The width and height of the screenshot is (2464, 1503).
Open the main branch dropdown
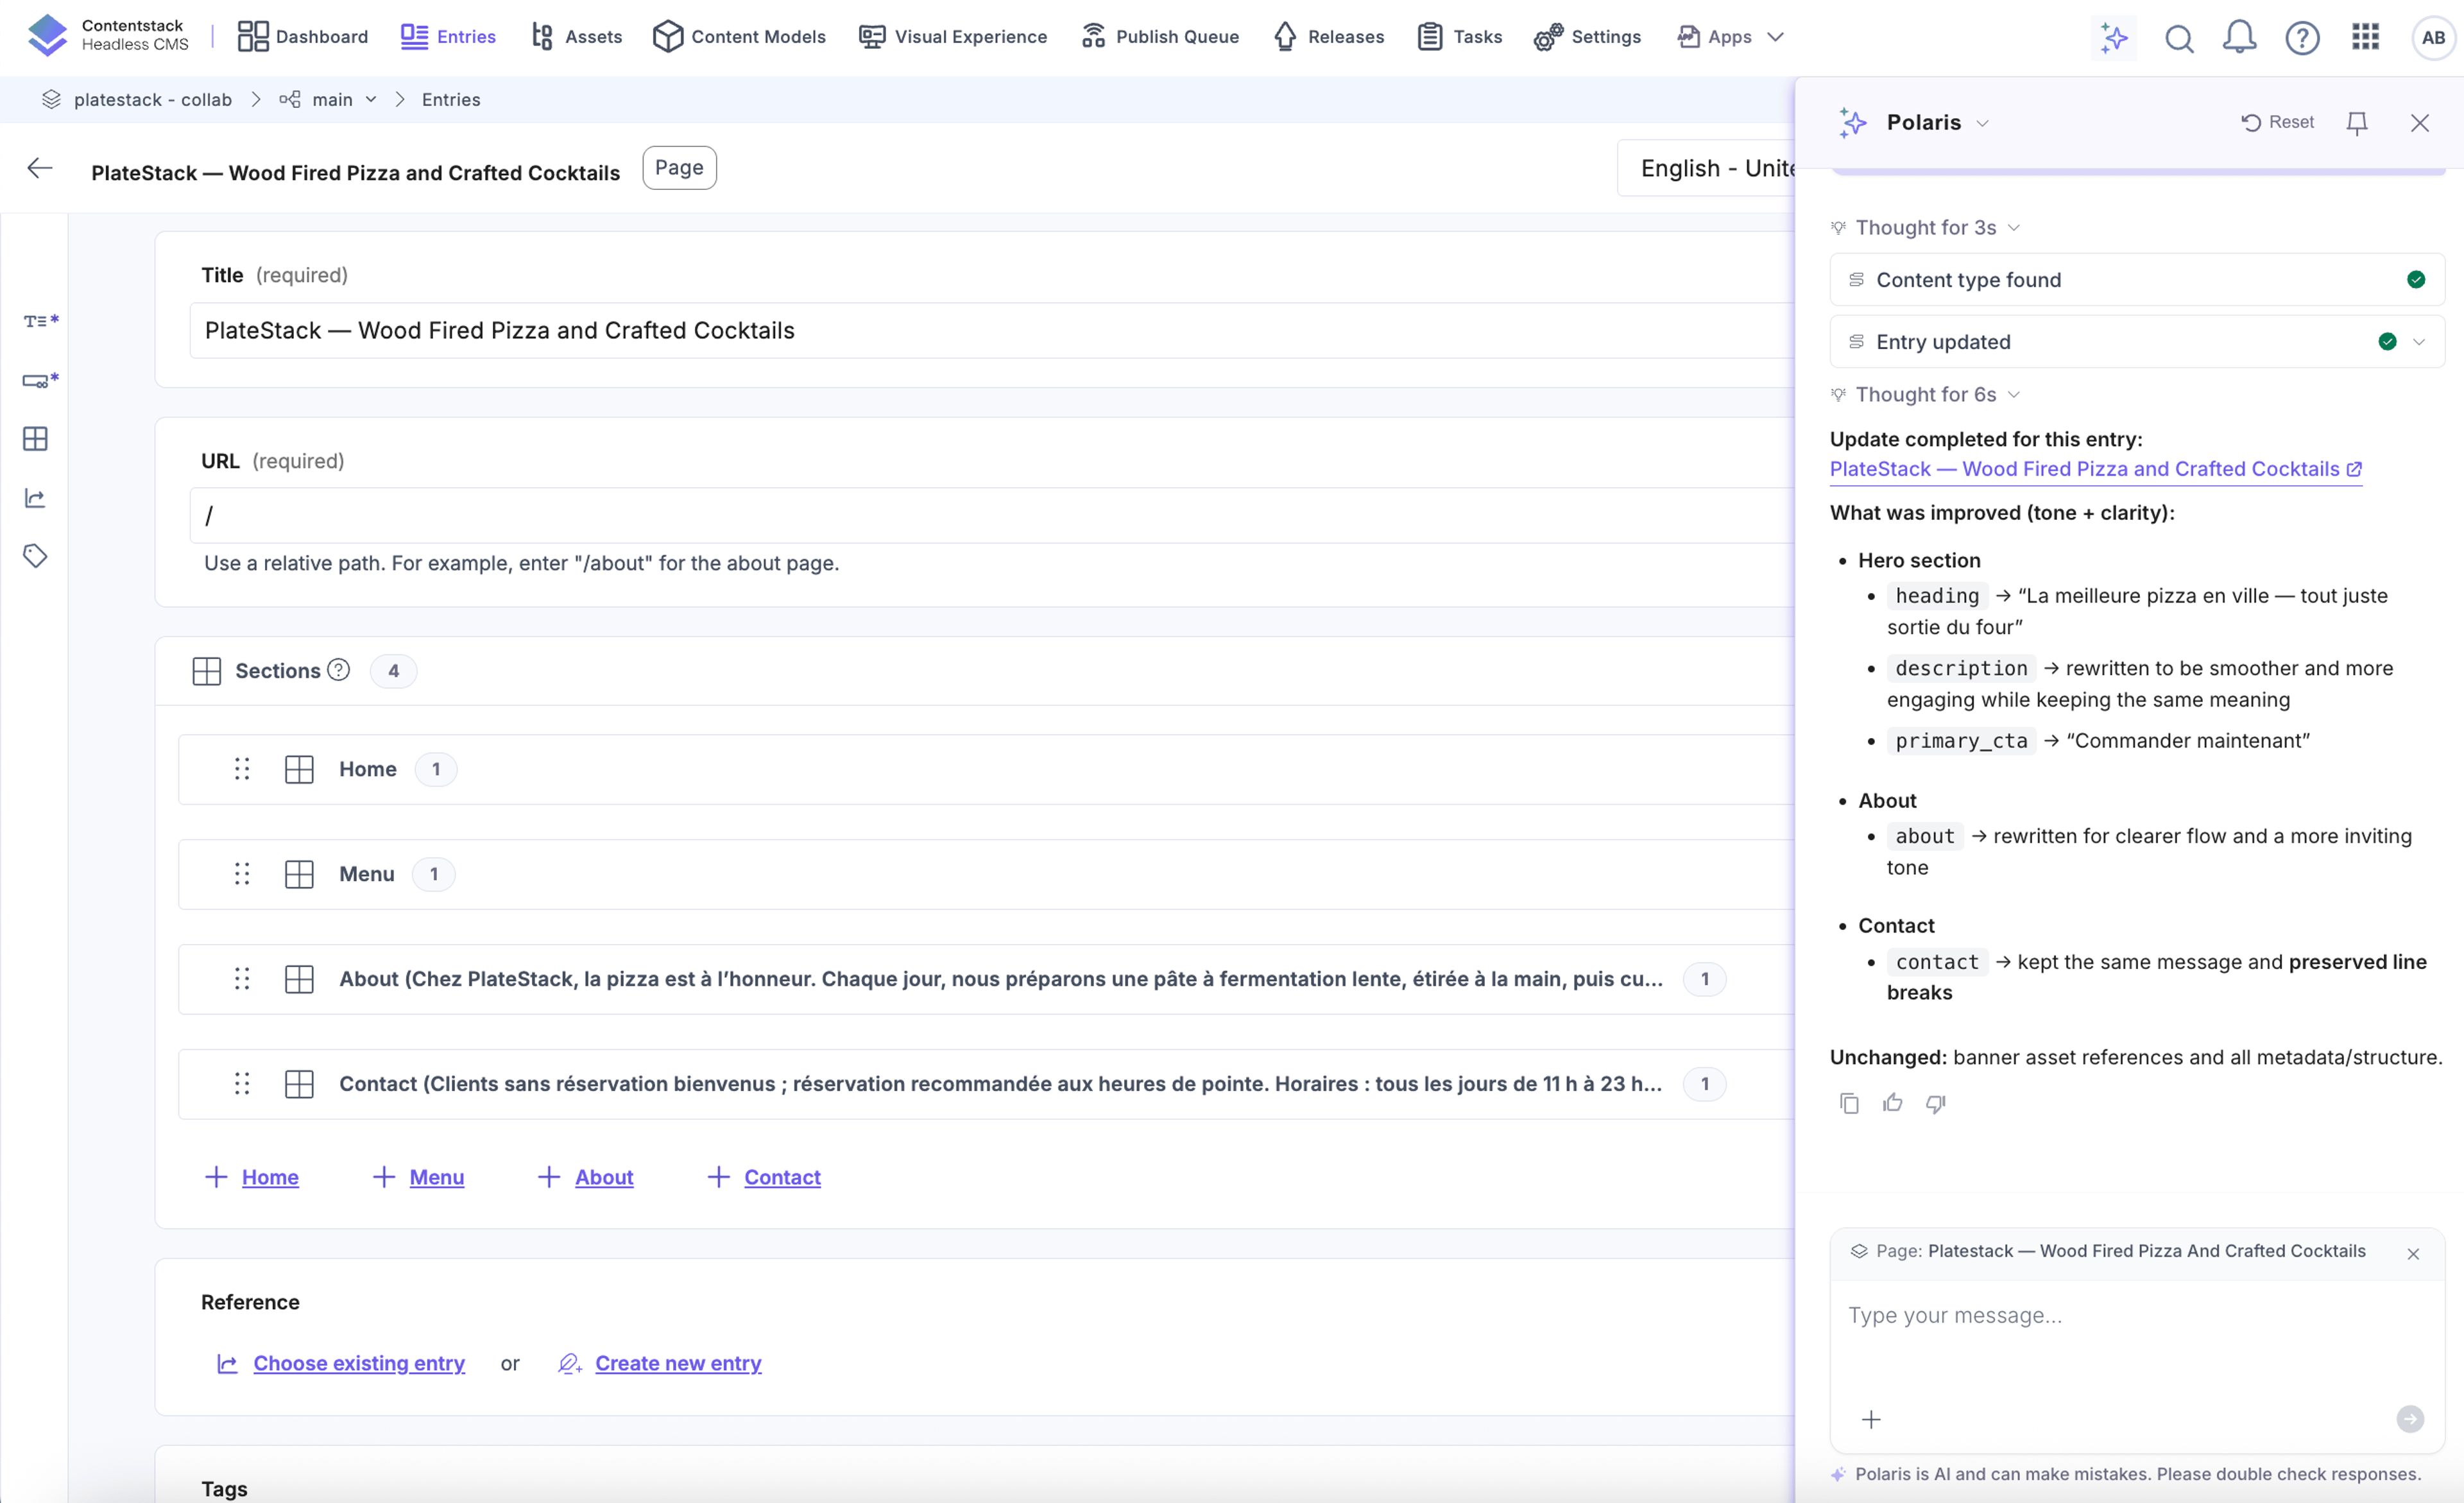point(328,99)
